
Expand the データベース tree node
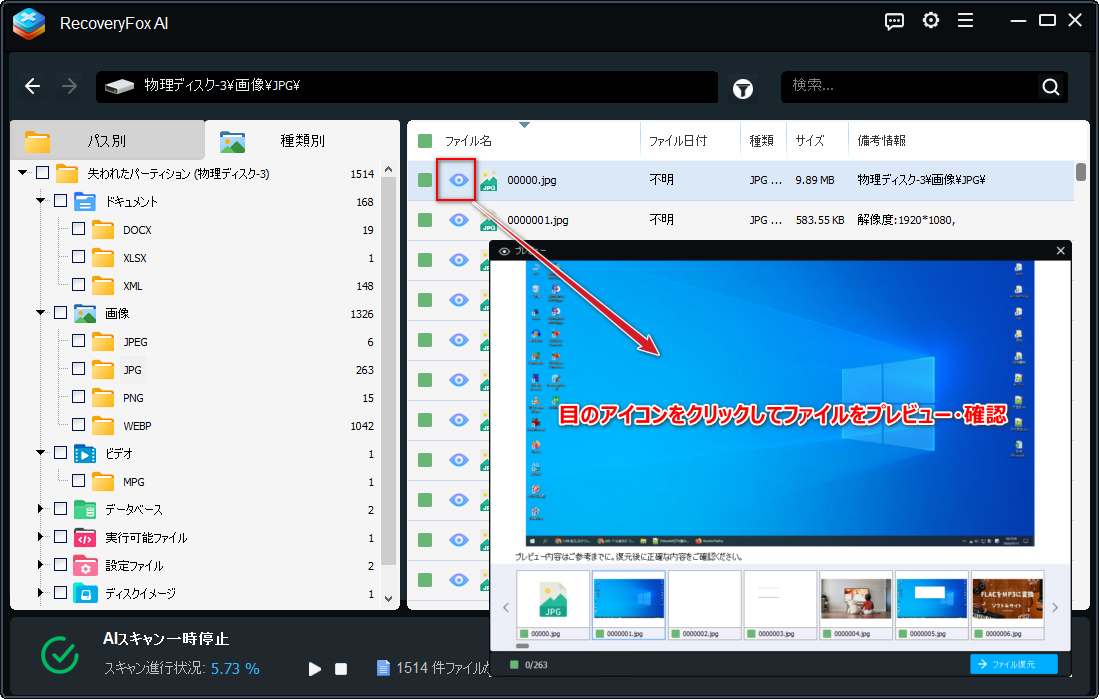pyautogui.click(x=41, y=509)
